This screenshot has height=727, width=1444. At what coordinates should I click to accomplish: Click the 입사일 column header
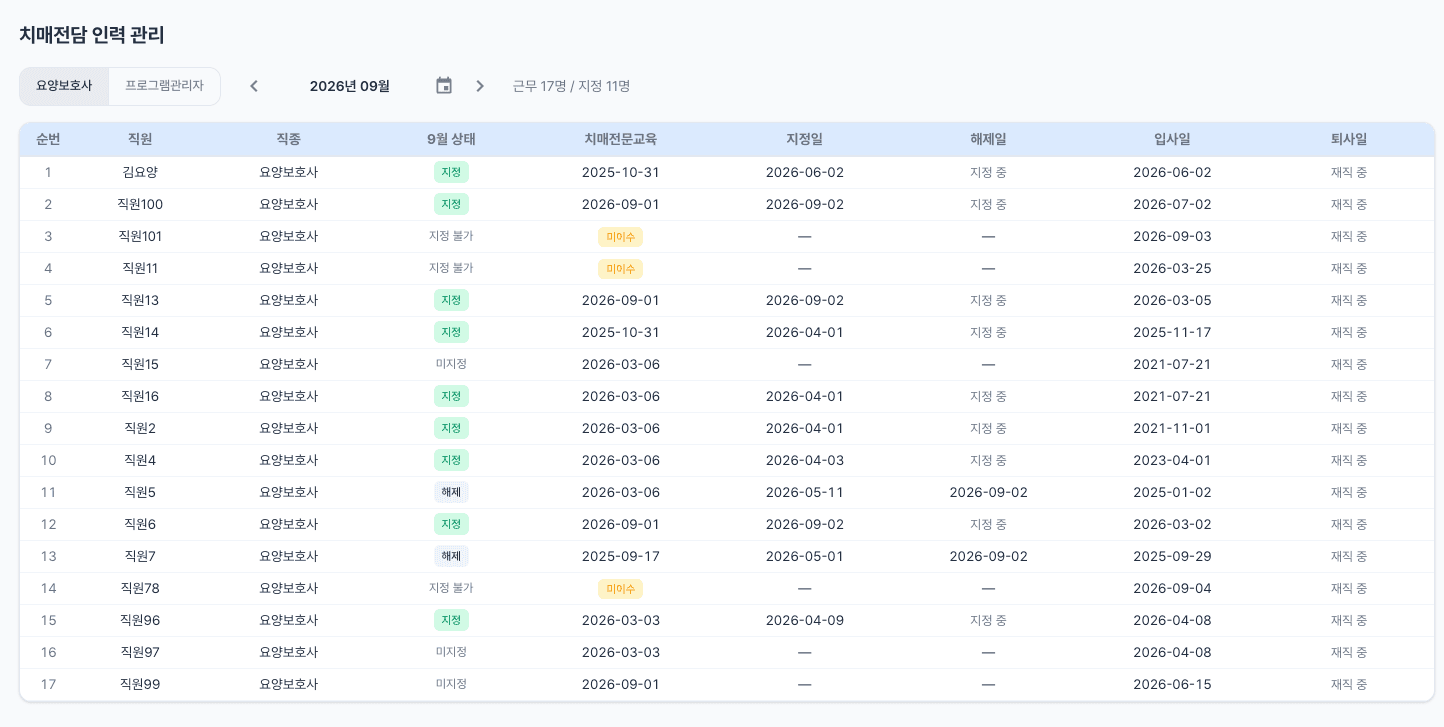click(x=1172, y=139)
